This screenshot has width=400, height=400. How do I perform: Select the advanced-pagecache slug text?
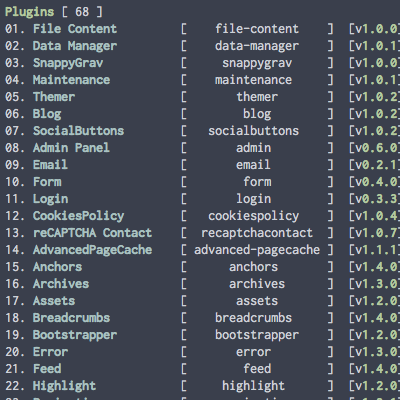(257, 250)
